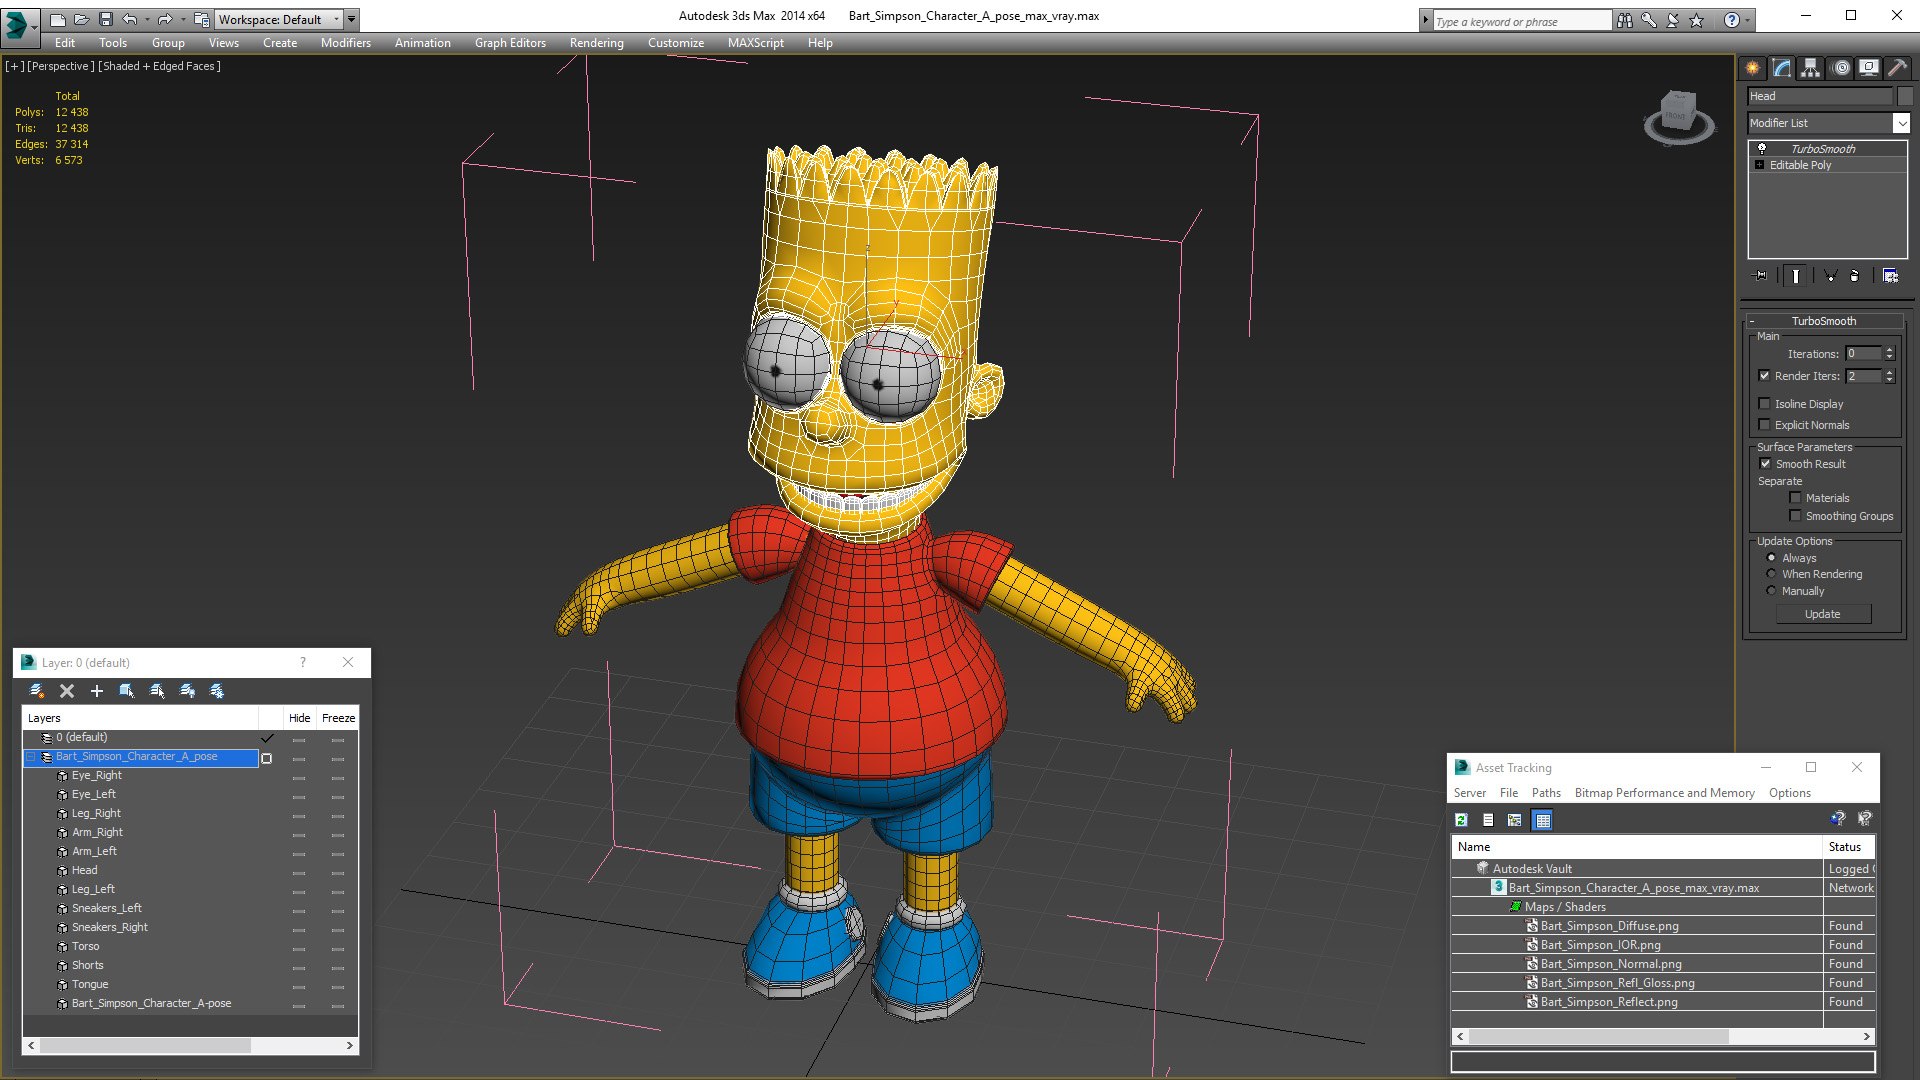
Task: Click the Head object color swatch
Action: (x=1905, y=96)
